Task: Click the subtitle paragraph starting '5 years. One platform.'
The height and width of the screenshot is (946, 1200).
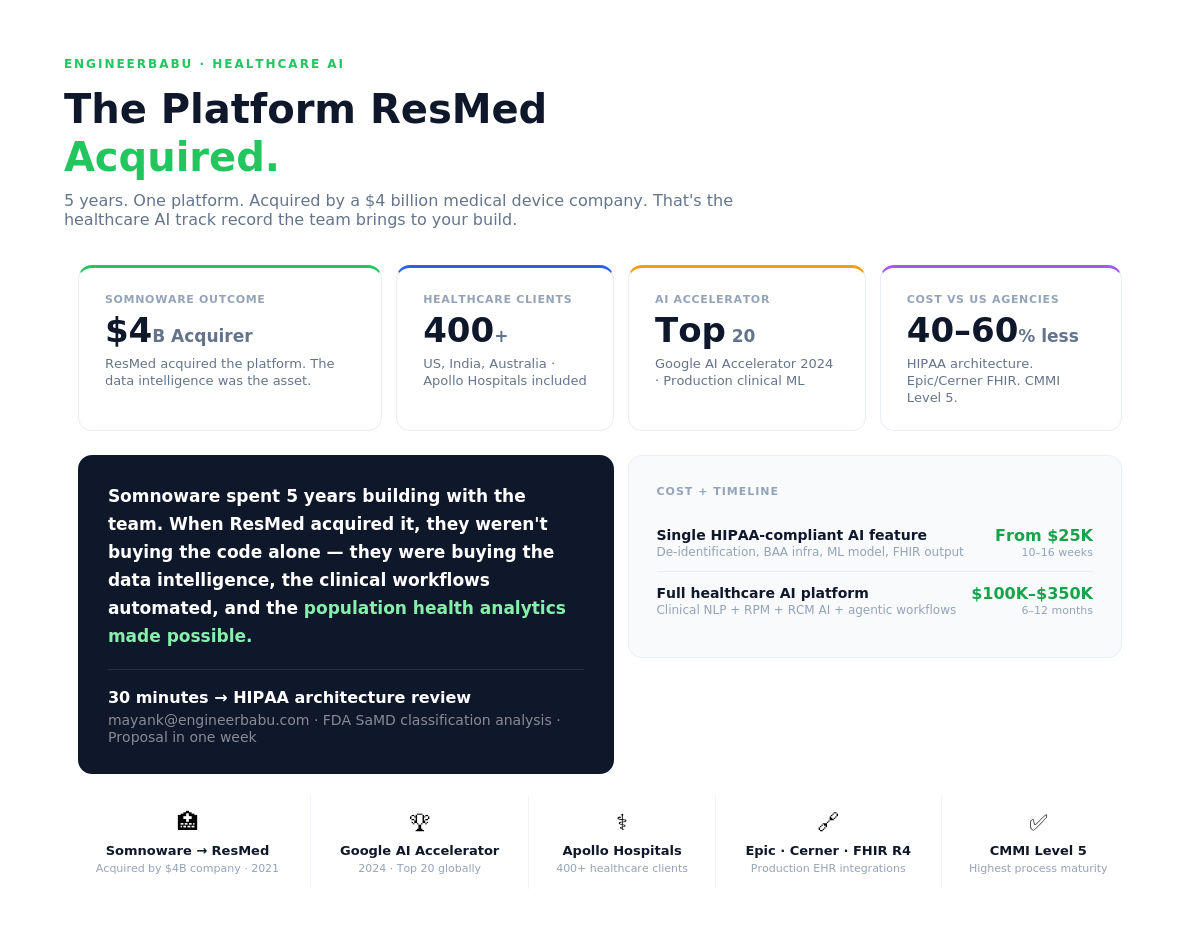Action: coord(398,210)
